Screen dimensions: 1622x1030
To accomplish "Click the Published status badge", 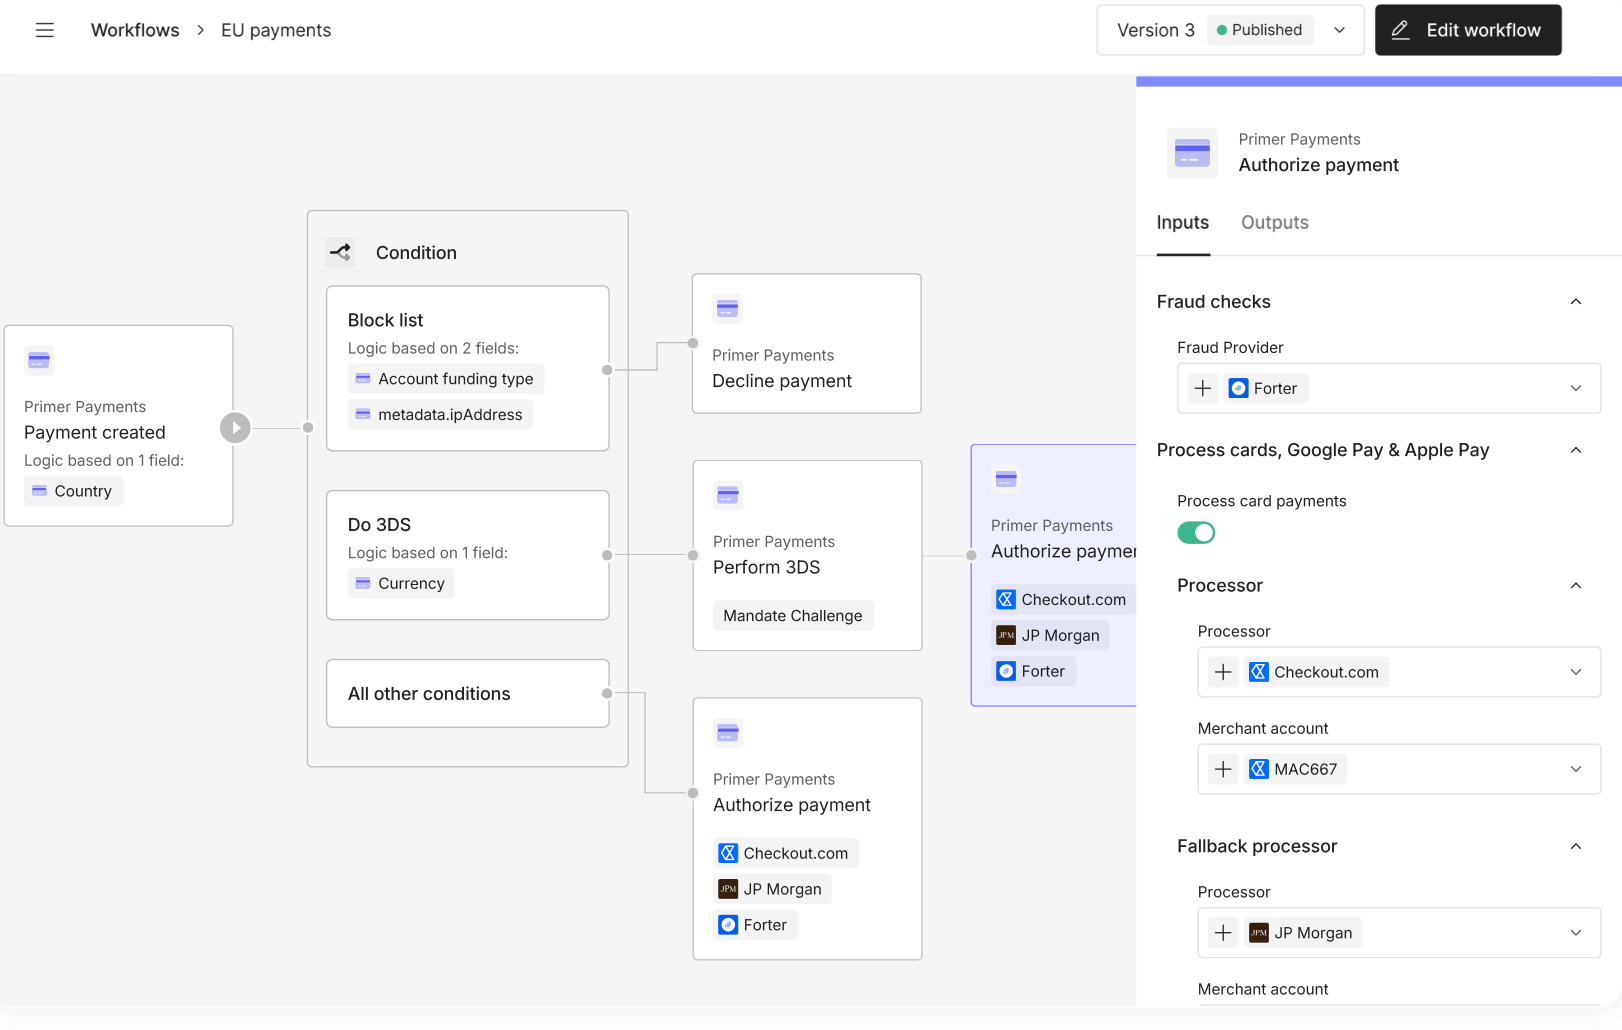I will click(1260, 30).
